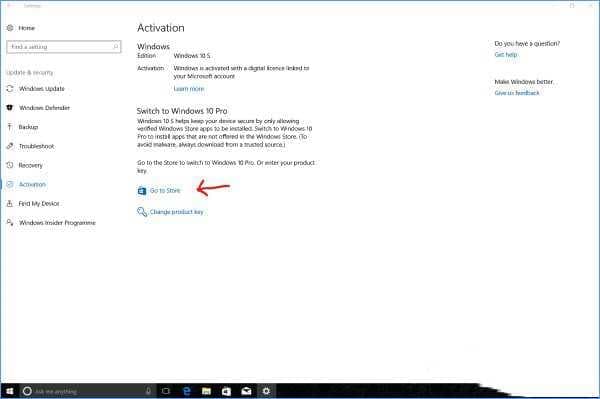
Task: Open Recovery settings page
Action: tap(31, 165)
